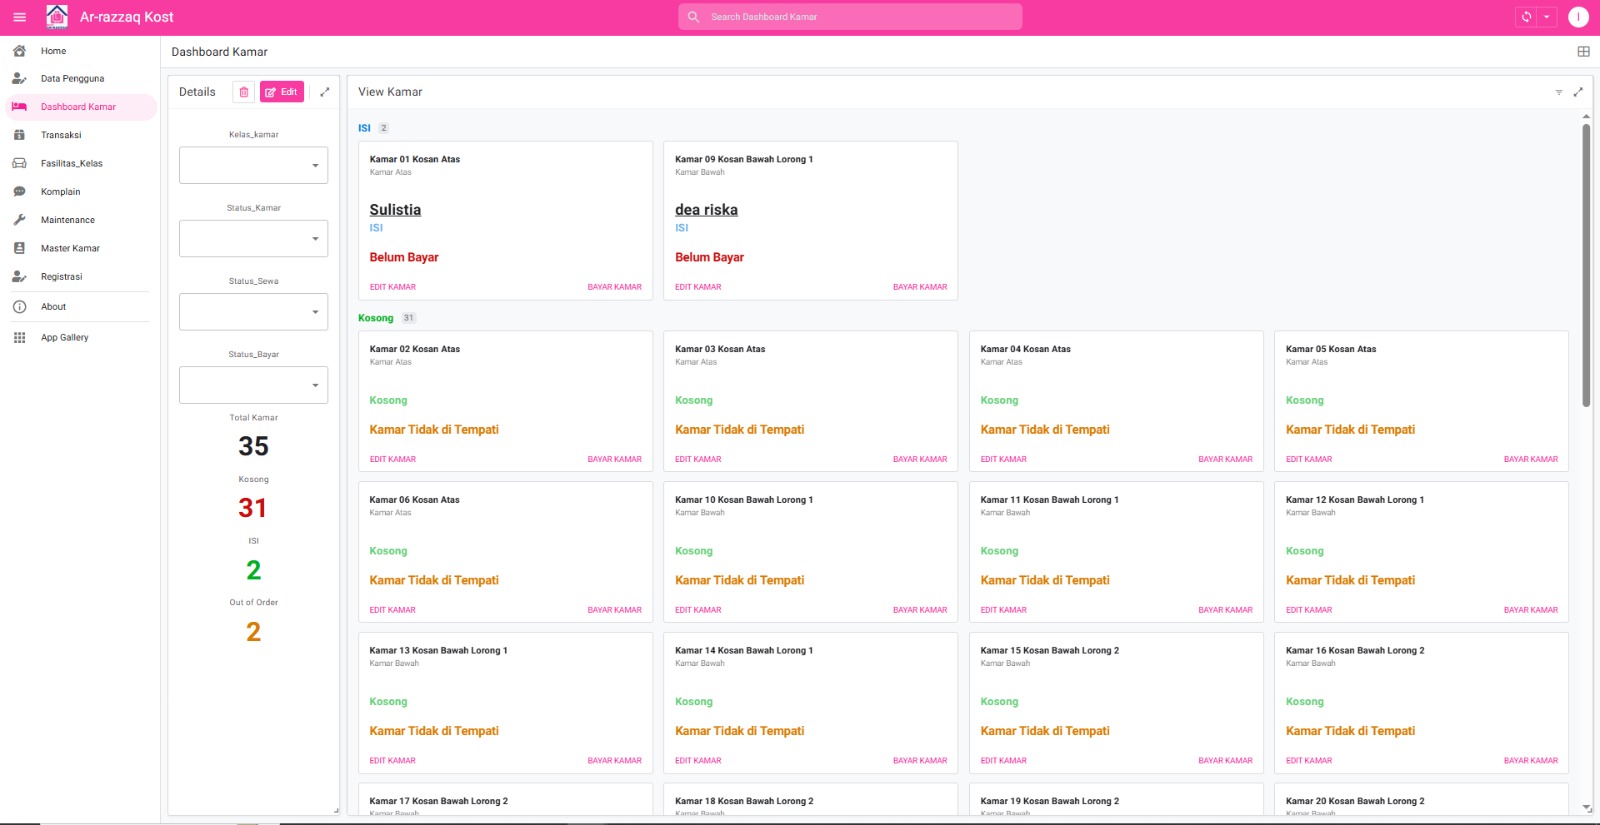
Task: Click the sync refresh icon
Action: pos(1526,17)
